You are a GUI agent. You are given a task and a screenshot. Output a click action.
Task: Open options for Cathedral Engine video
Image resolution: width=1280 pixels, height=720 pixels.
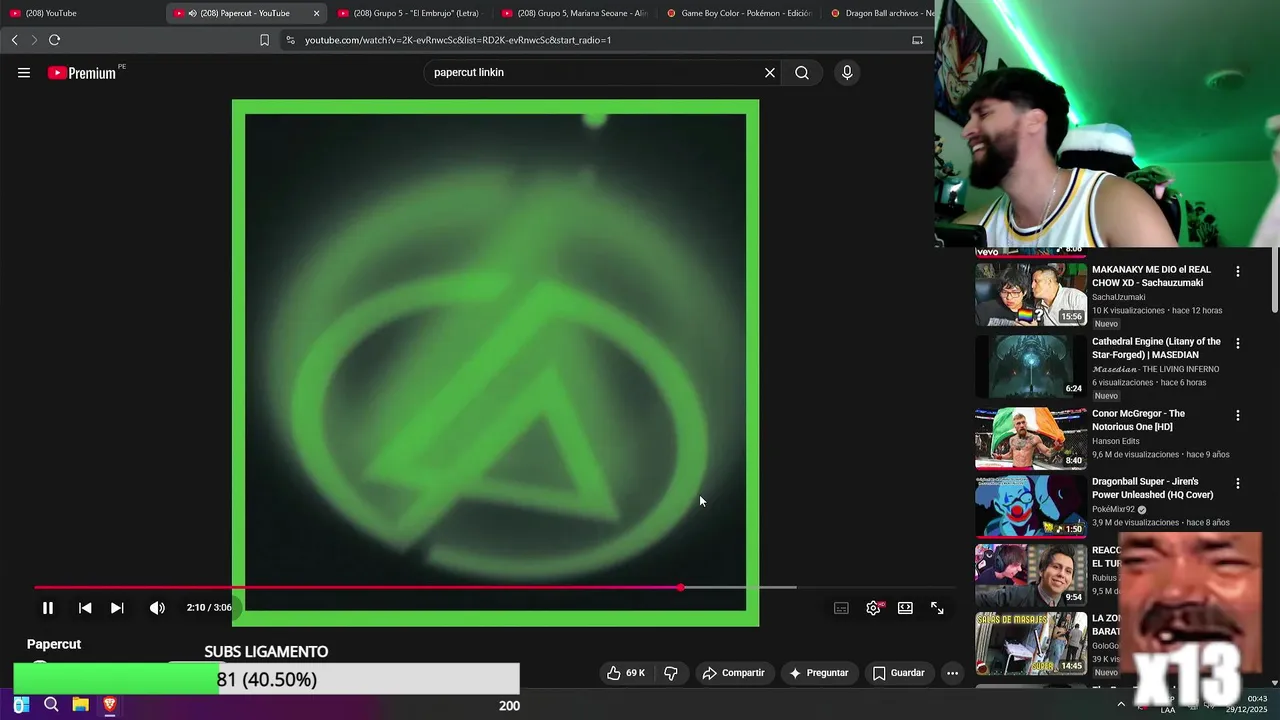click(x=1238, y=343)
